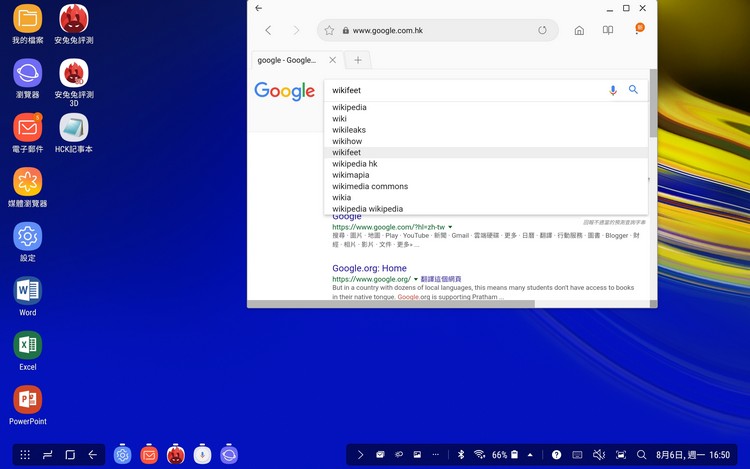Select the google - Google... tab
The width and height of the screenshot is (750, 469).
point(287,60)
